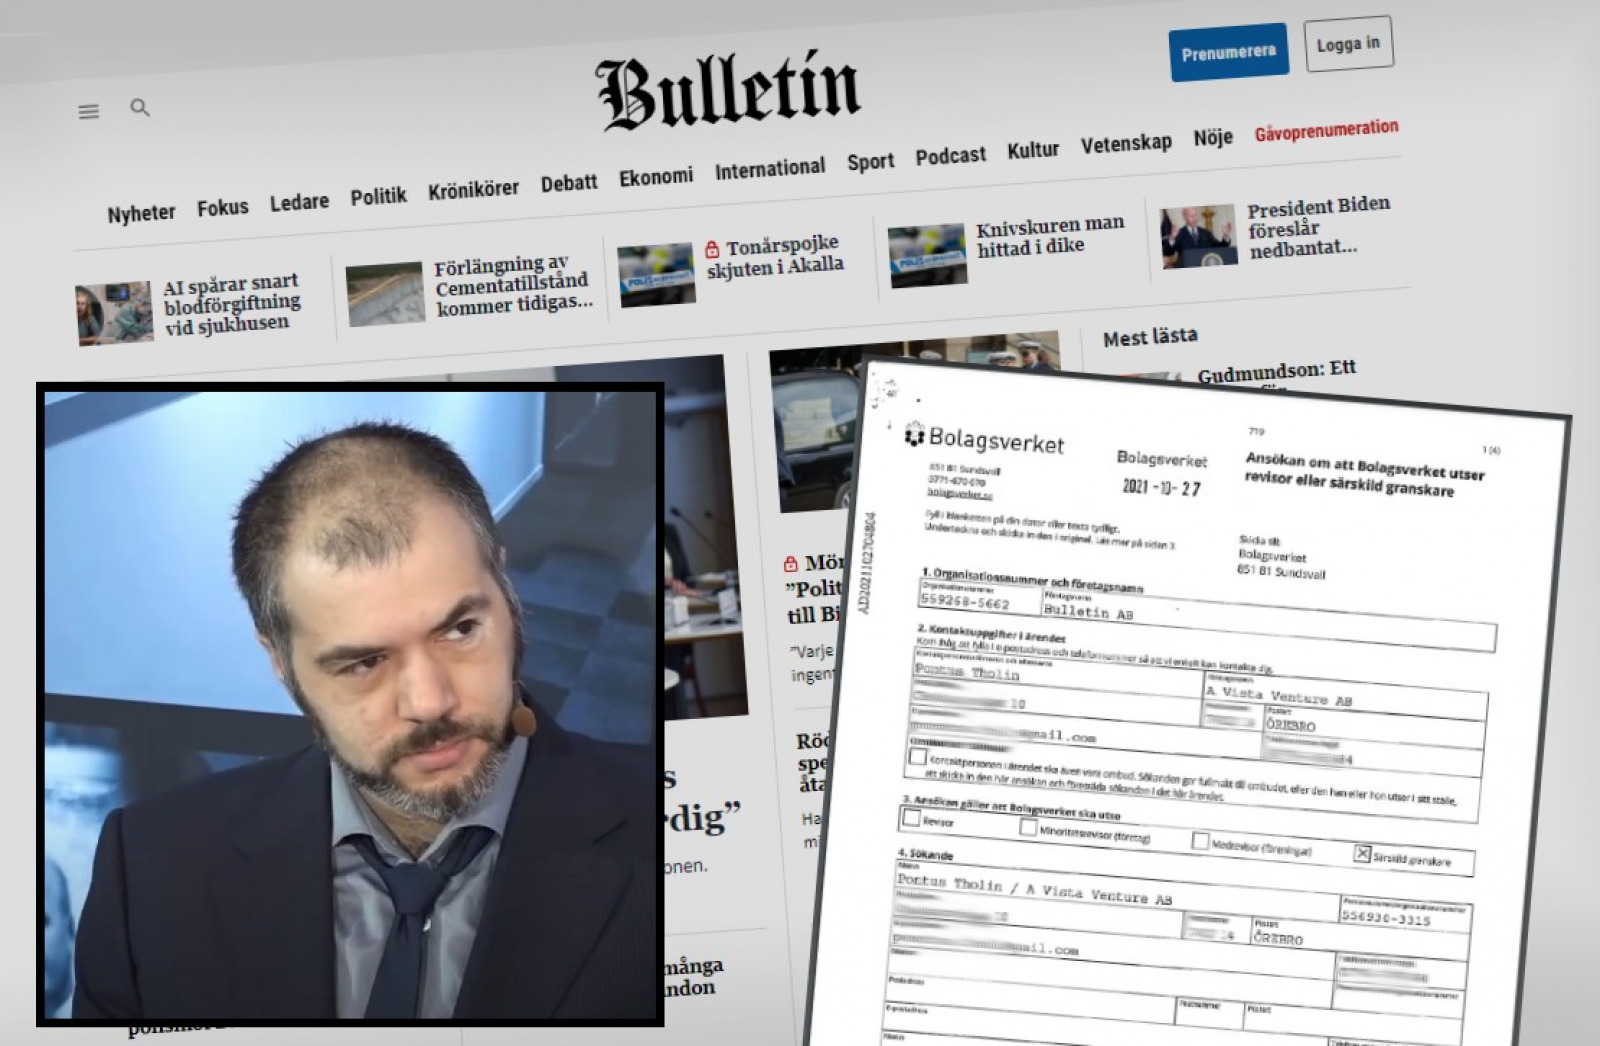Click the Bolagsverket logo on the form

985,439
